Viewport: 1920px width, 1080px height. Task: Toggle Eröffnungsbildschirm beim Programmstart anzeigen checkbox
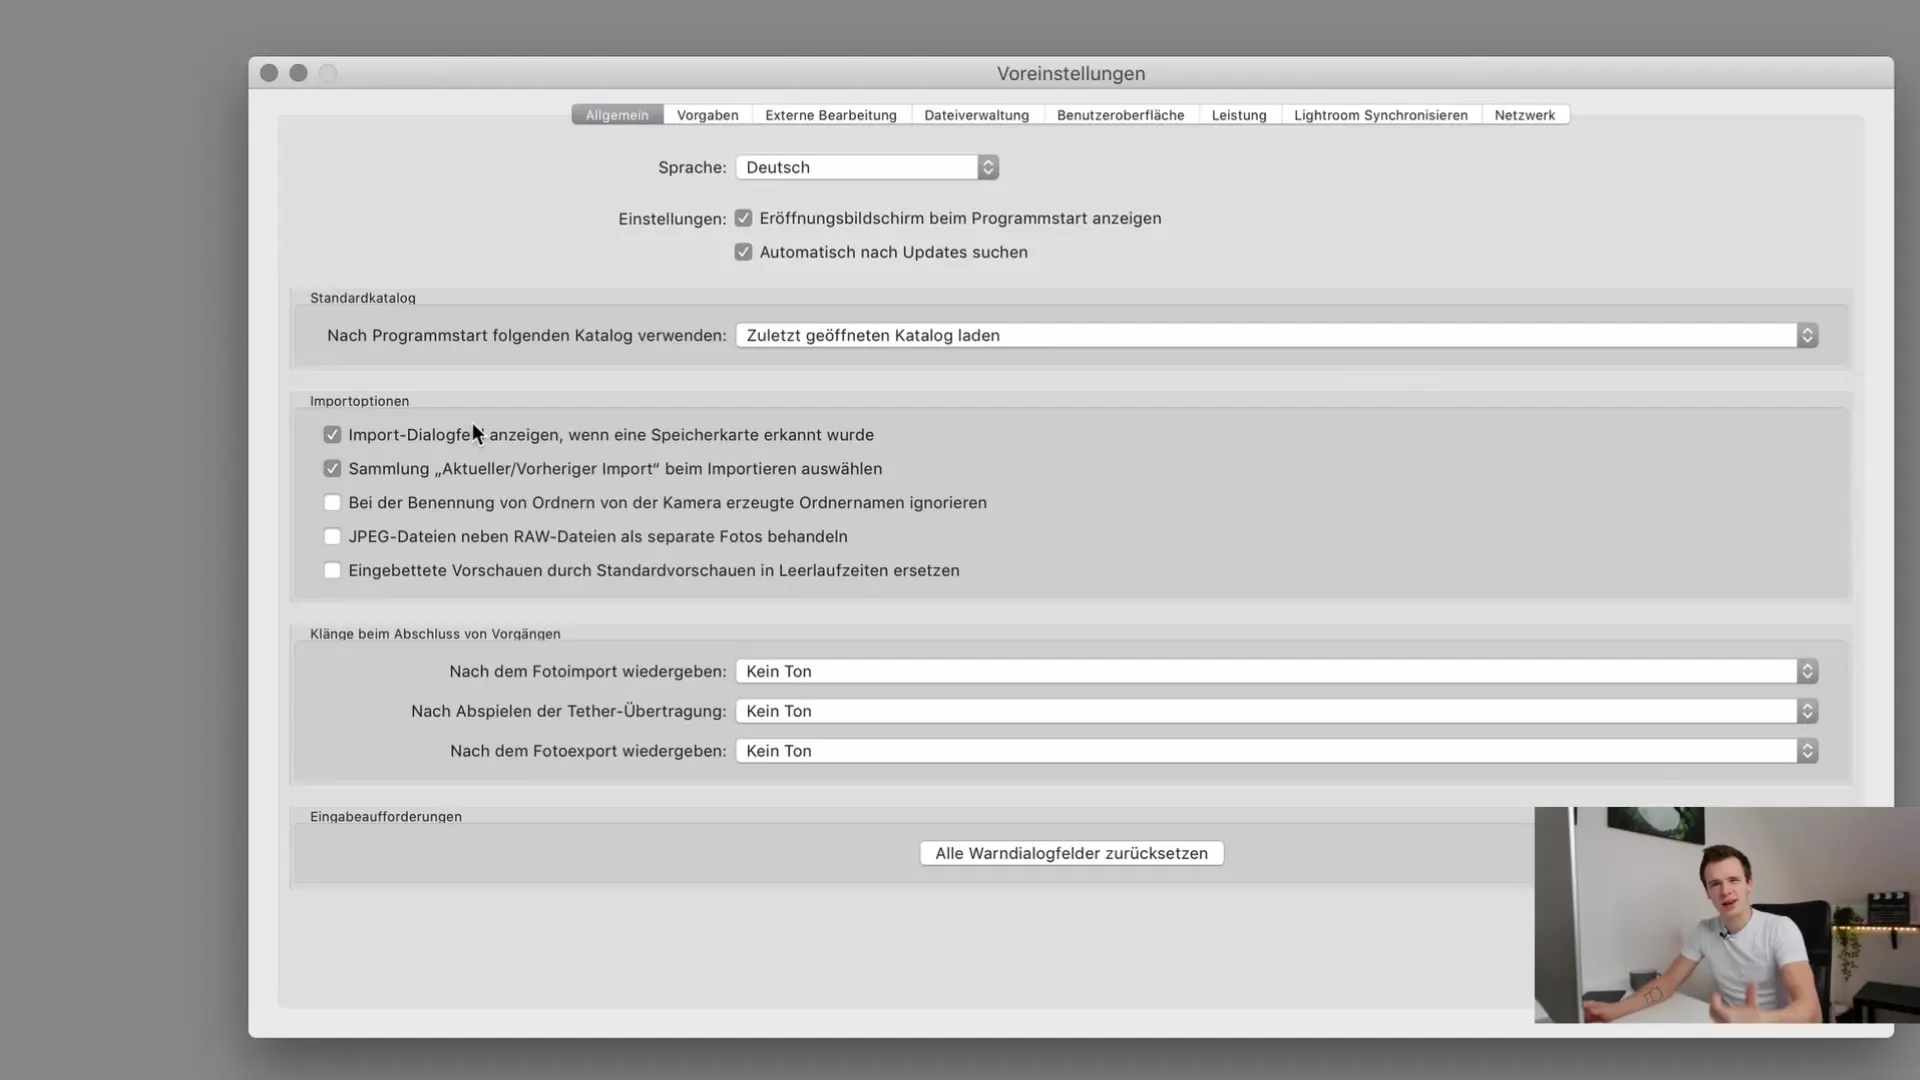pos(743,218)
